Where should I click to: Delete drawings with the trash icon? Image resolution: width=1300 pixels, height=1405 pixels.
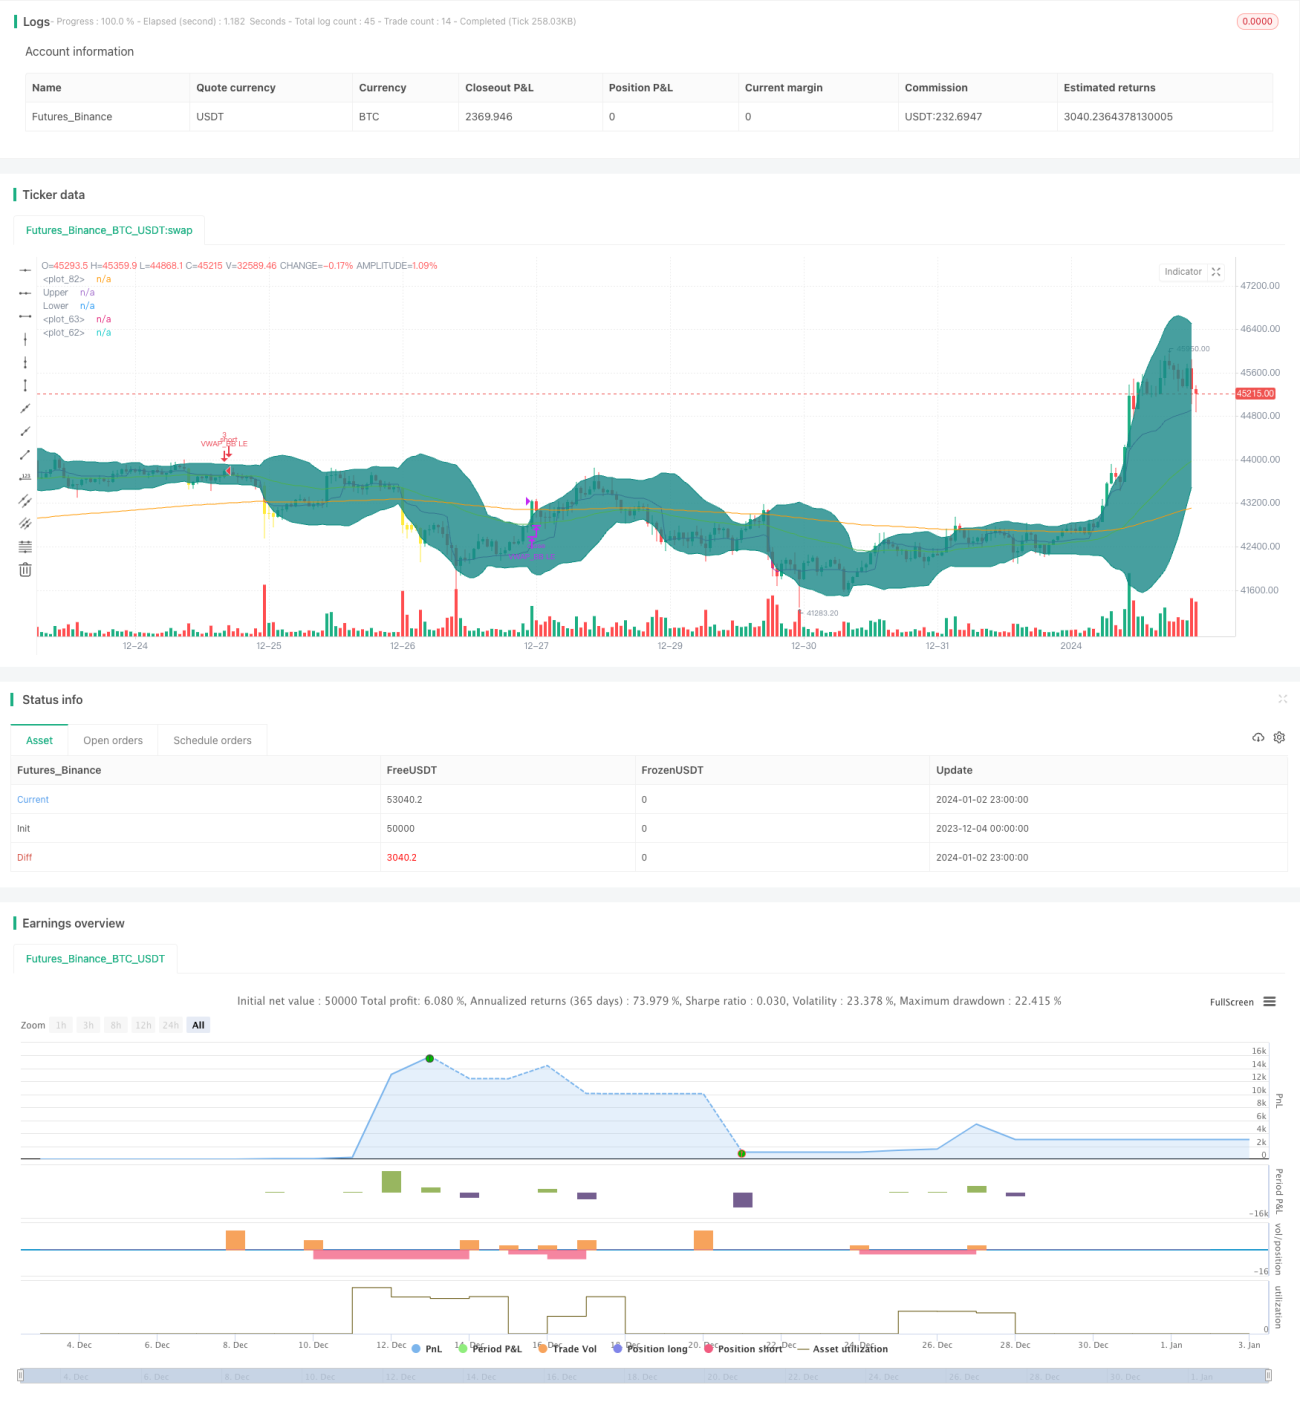point(25,569)
